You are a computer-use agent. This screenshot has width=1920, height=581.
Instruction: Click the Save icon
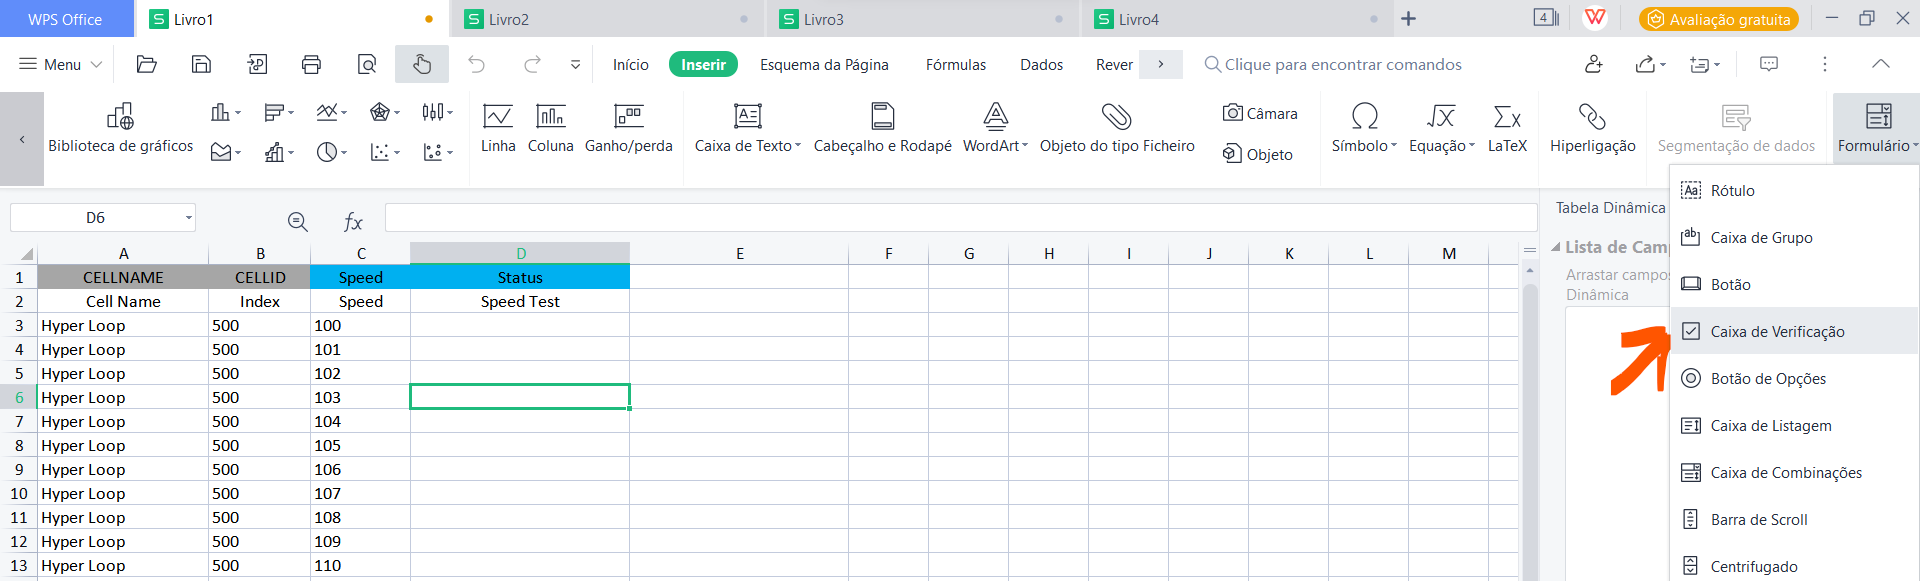coord(201,65)
